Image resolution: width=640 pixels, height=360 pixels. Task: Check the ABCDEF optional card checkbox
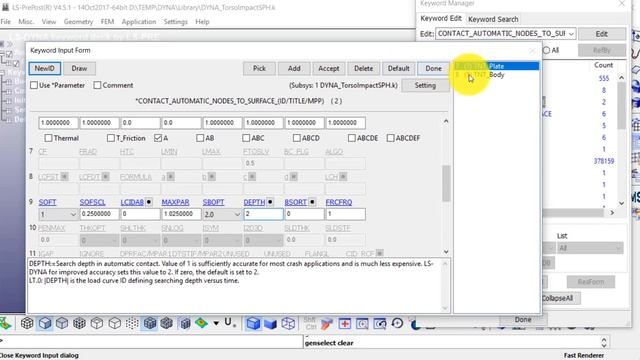(391, 138)
